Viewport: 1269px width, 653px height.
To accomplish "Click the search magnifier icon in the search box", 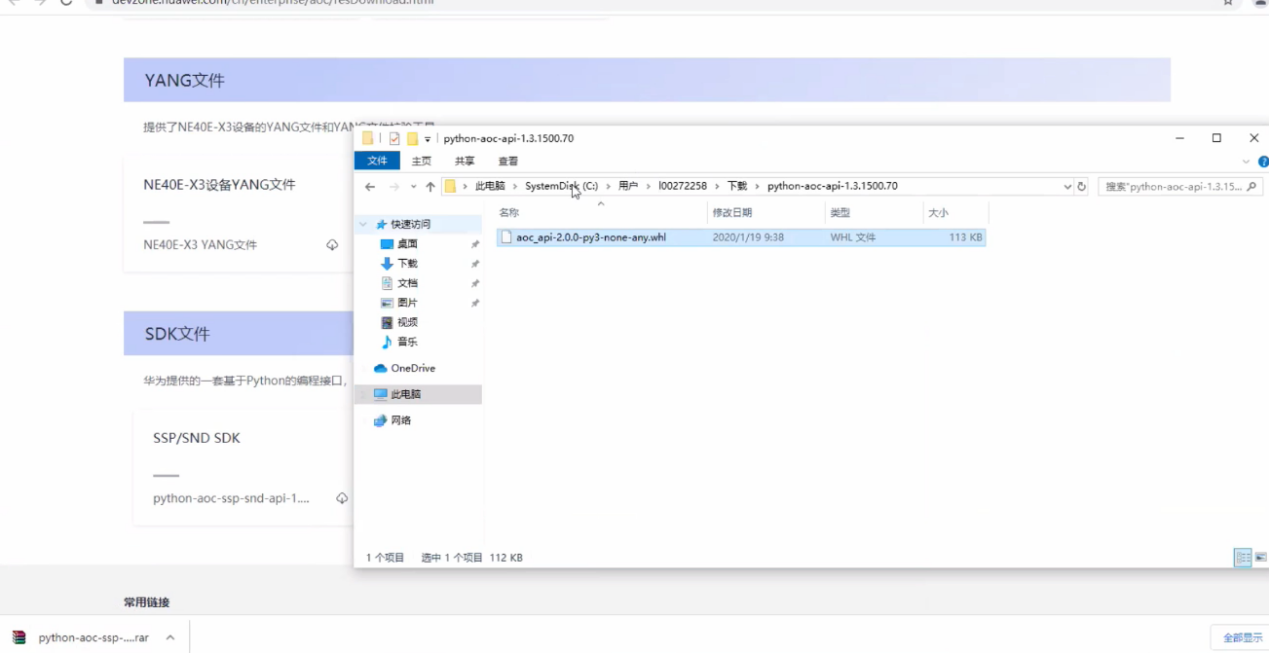I will tap(1252, 186).
